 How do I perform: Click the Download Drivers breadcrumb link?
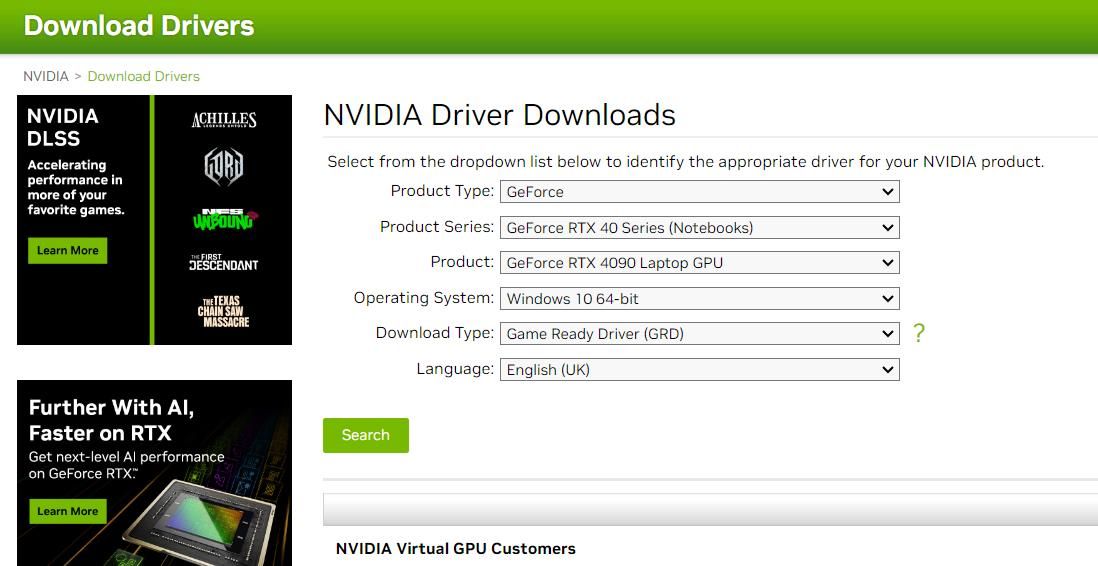tap(143, 76)
